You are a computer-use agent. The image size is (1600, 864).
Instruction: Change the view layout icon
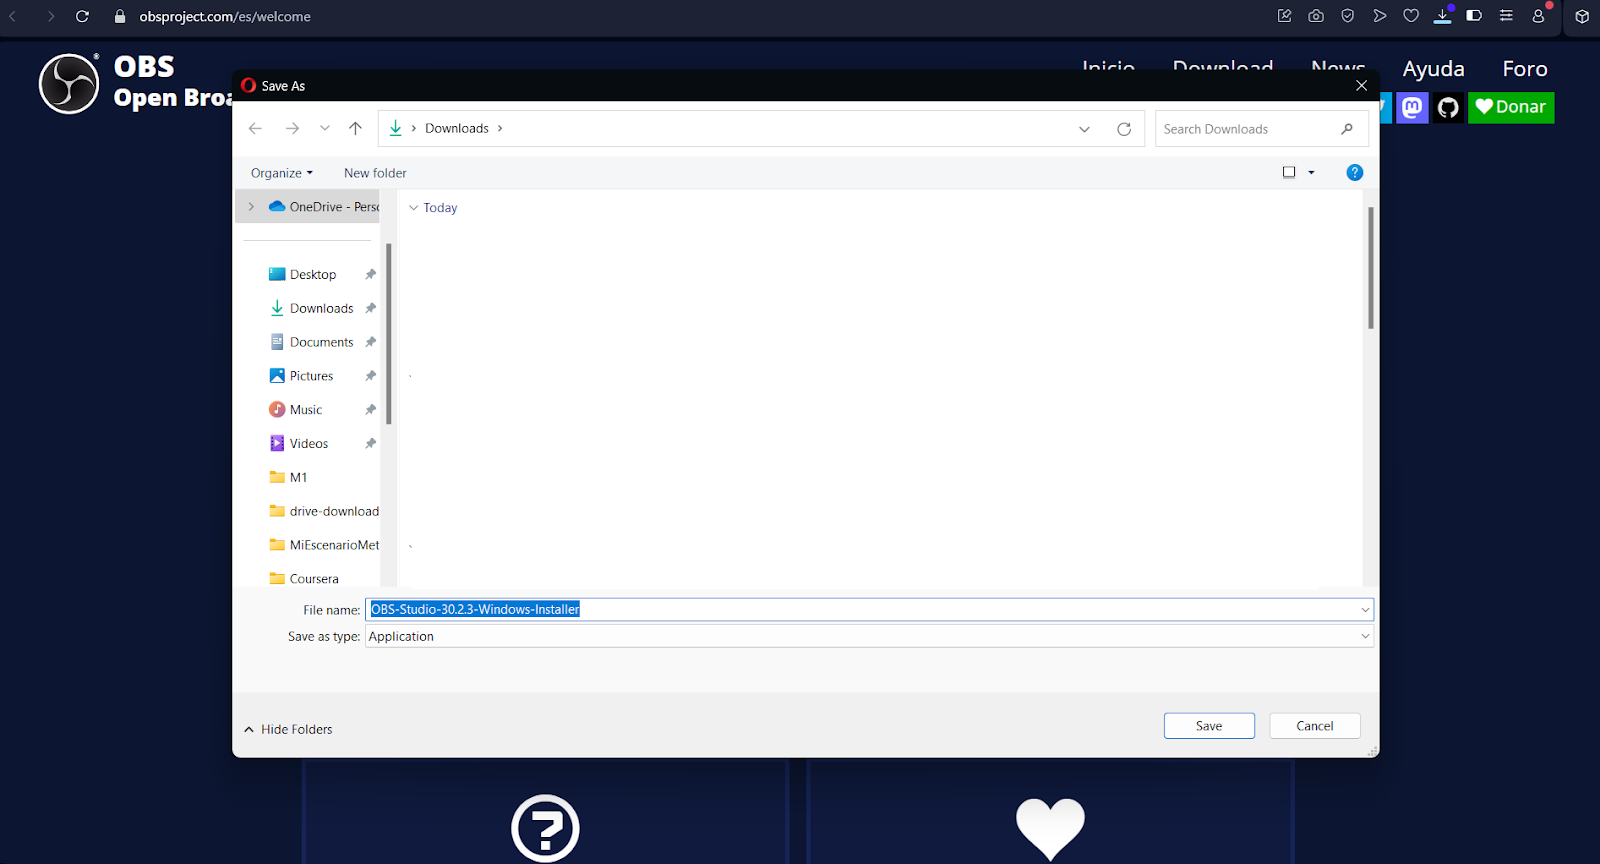click(1289, 172)
